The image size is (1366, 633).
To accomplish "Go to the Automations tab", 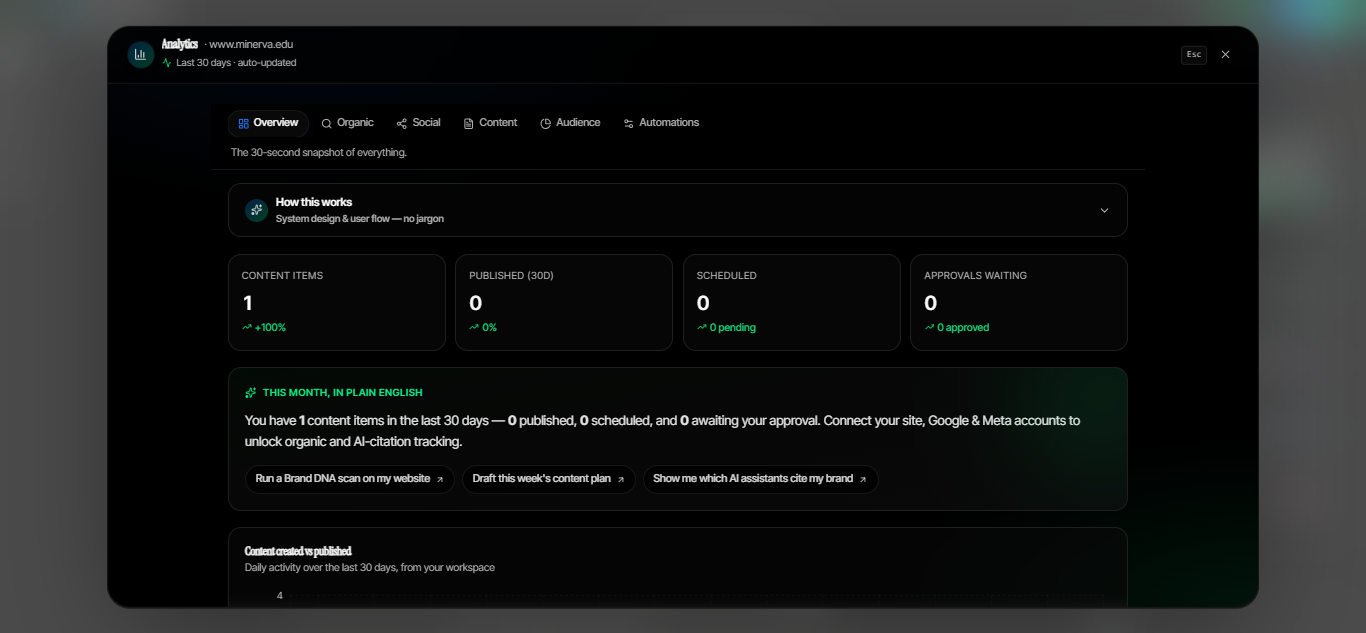I will pos(661,123).
